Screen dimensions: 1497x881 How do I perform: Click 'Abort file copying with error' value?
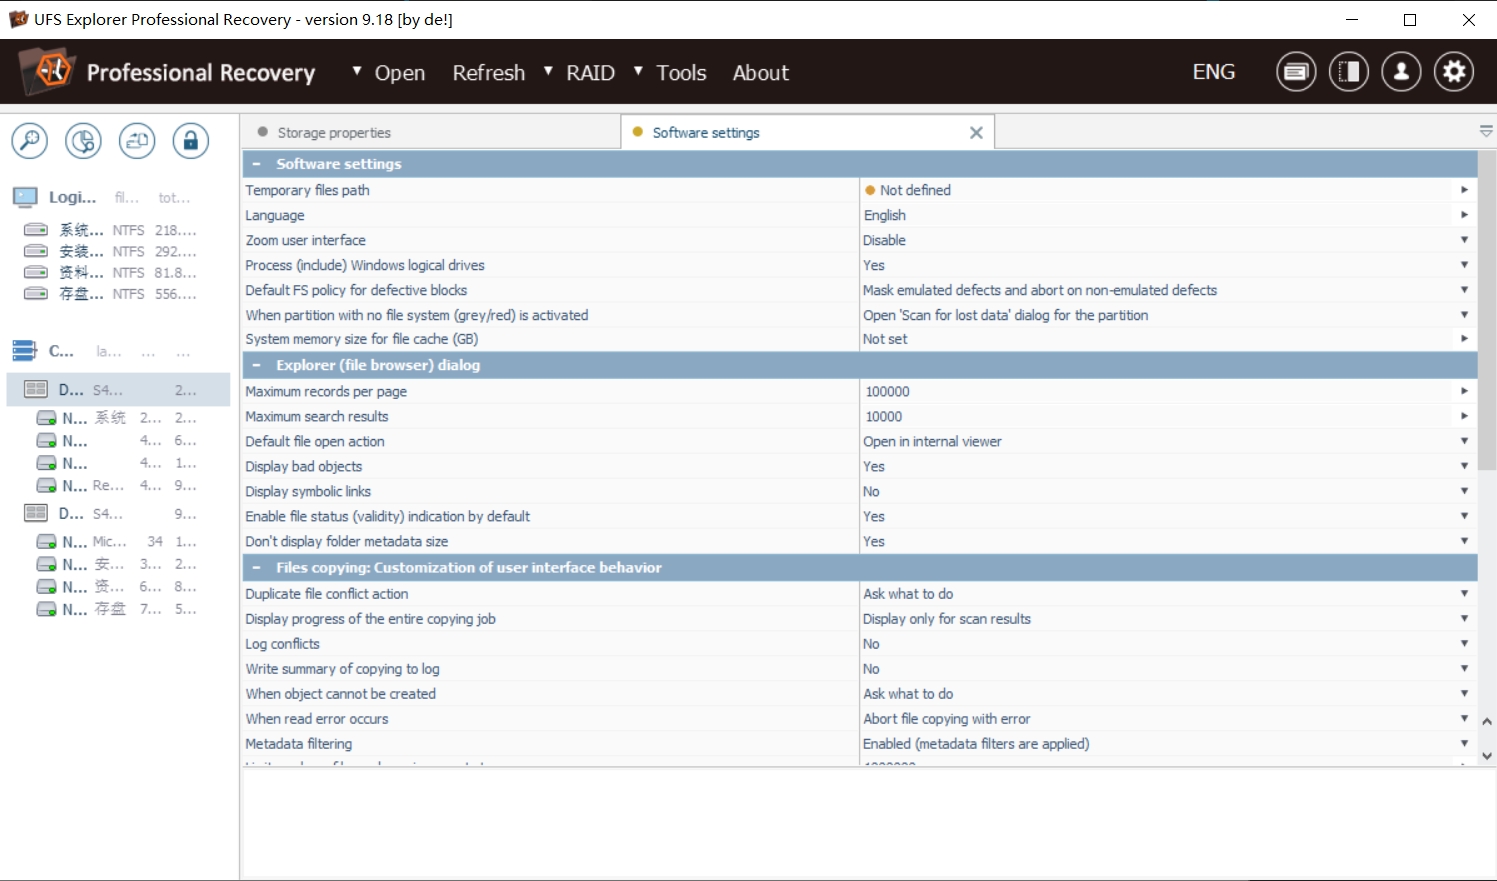(x=947, y=719)
